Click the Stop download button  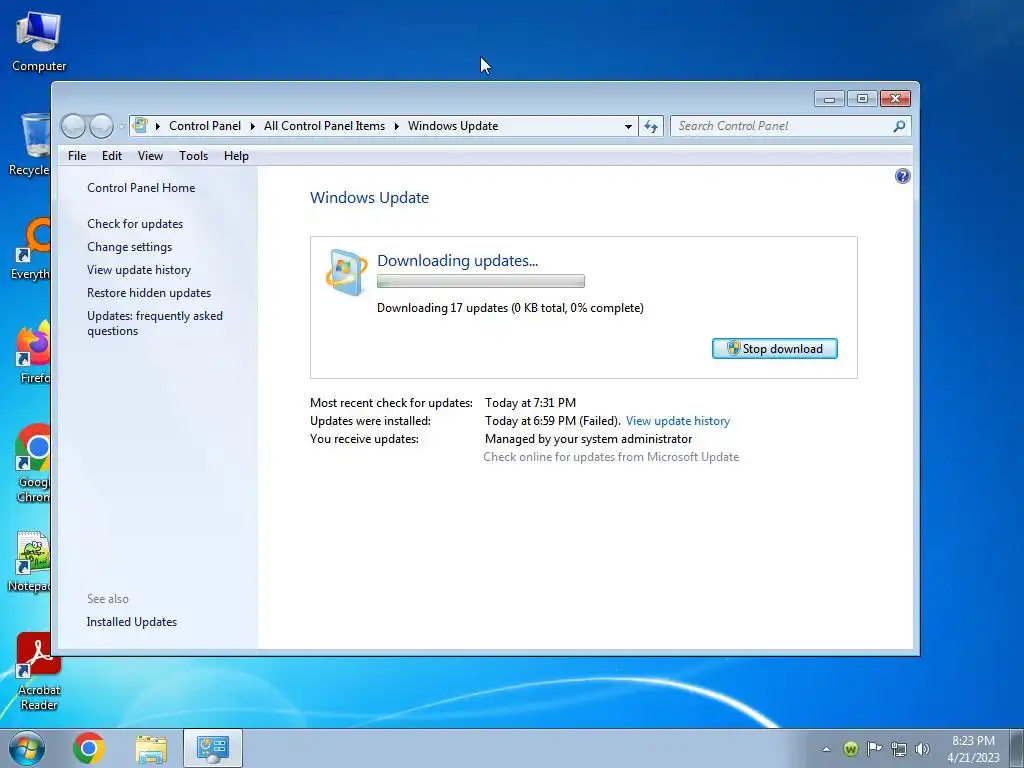[775, 349]
